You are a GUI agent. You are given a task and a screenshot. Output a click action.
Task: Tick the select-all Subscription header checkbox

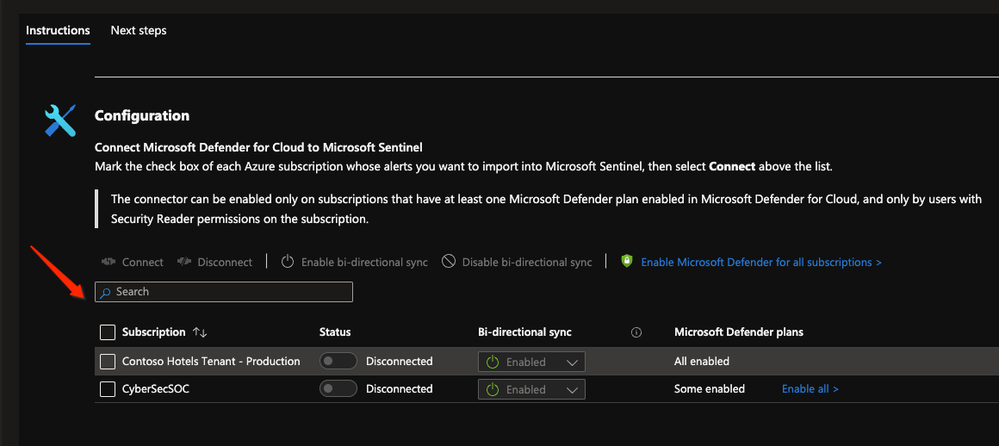[x=108, y=333]
